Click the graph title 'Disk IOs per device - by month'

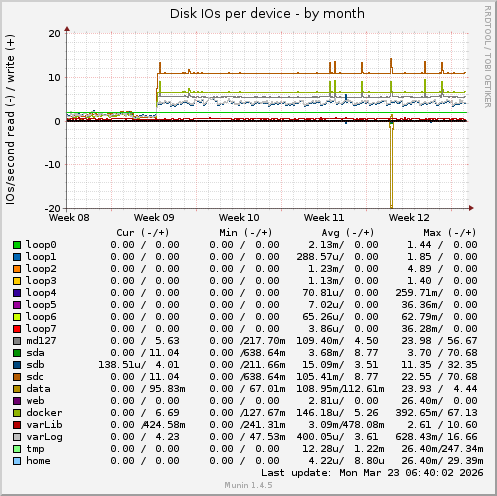pos(267,14)
